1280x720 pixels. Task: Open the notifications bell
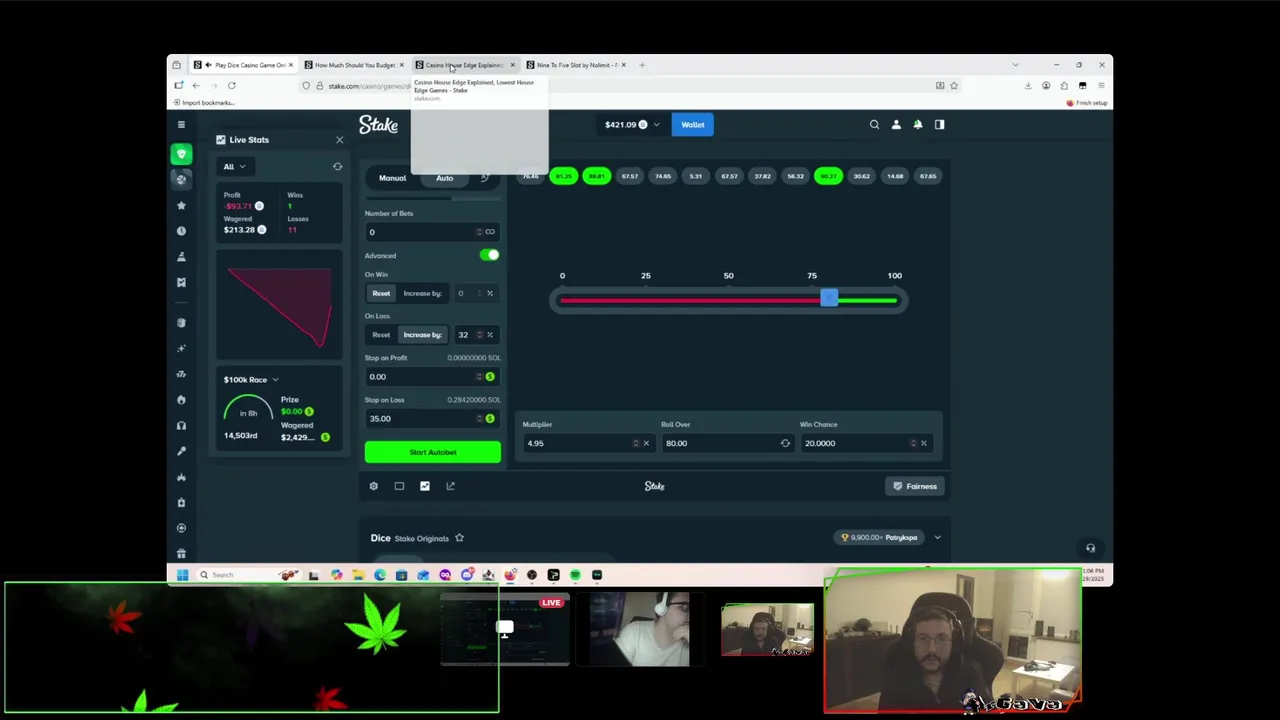pyautogui.click(x=918, y=125)
